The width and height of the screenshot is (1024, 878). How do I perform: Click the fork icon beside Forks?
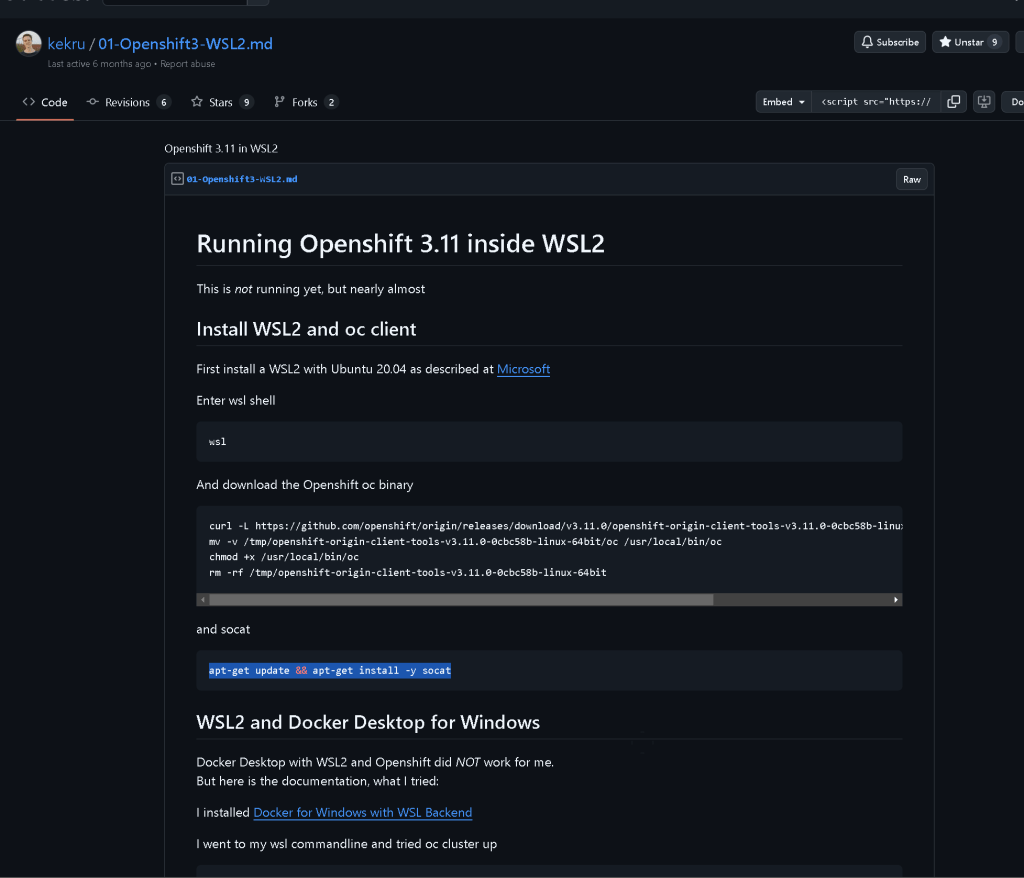coord(280,102)
